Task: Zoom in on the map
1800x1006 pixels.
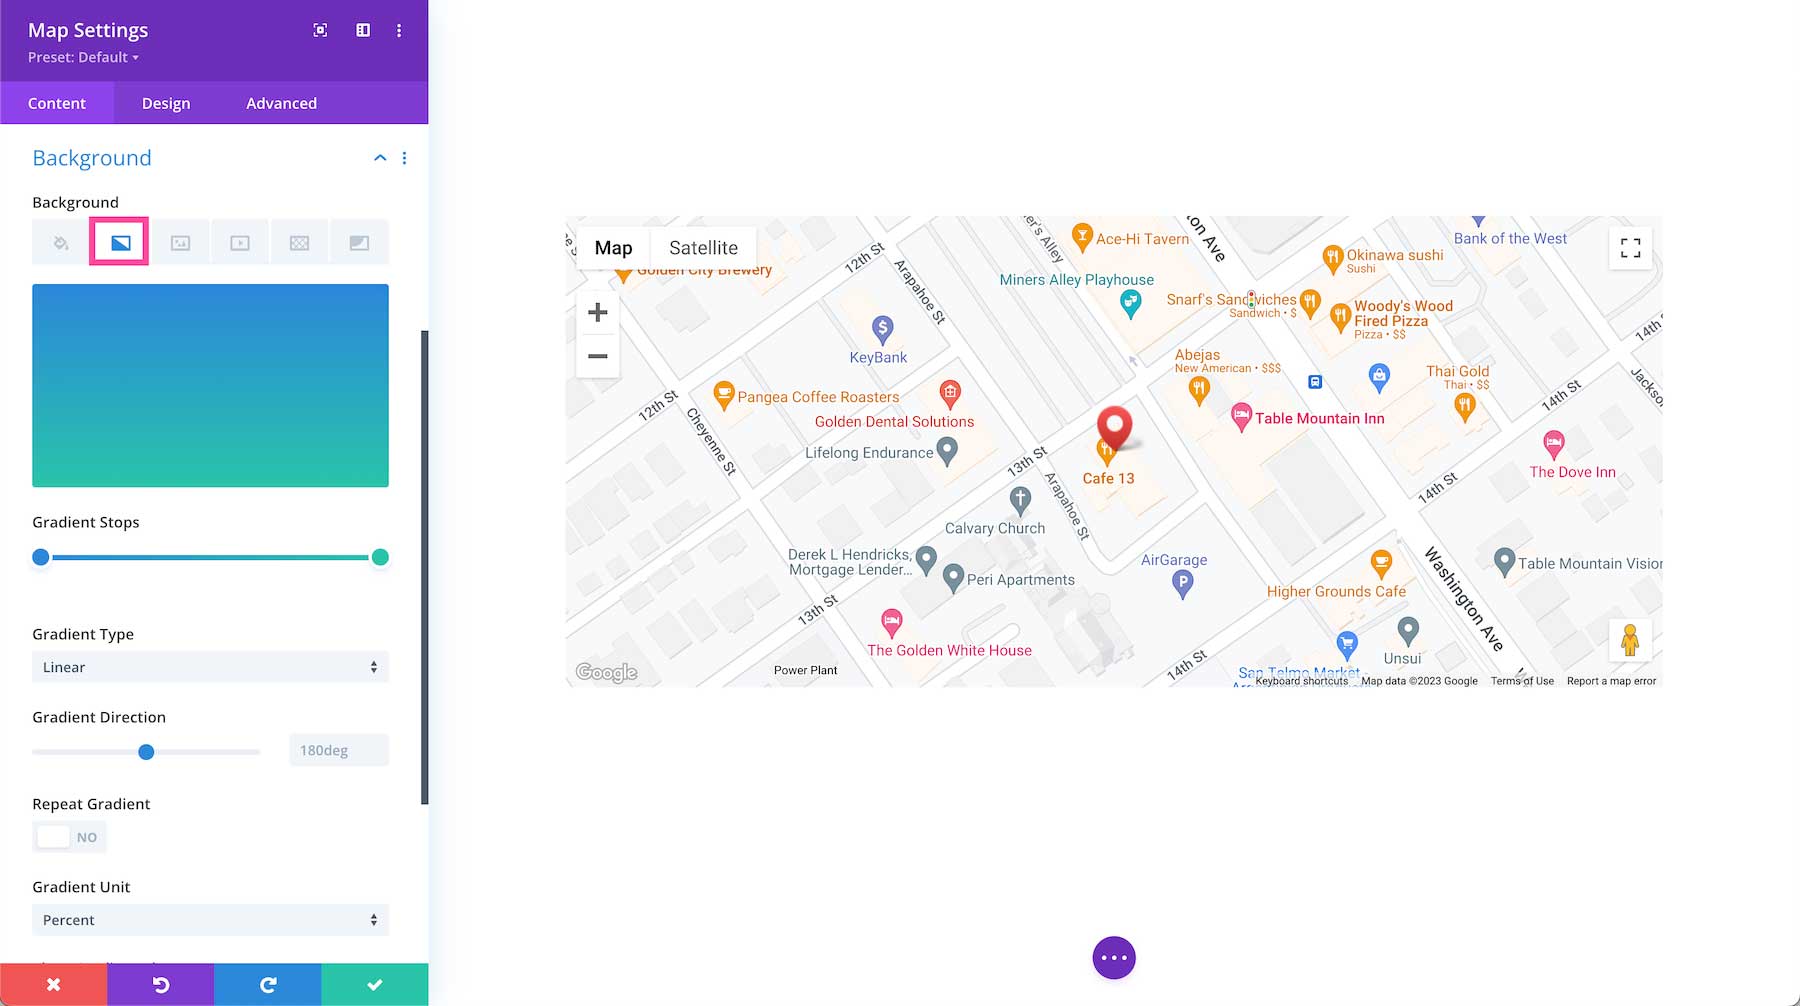Action: point(598,313)
